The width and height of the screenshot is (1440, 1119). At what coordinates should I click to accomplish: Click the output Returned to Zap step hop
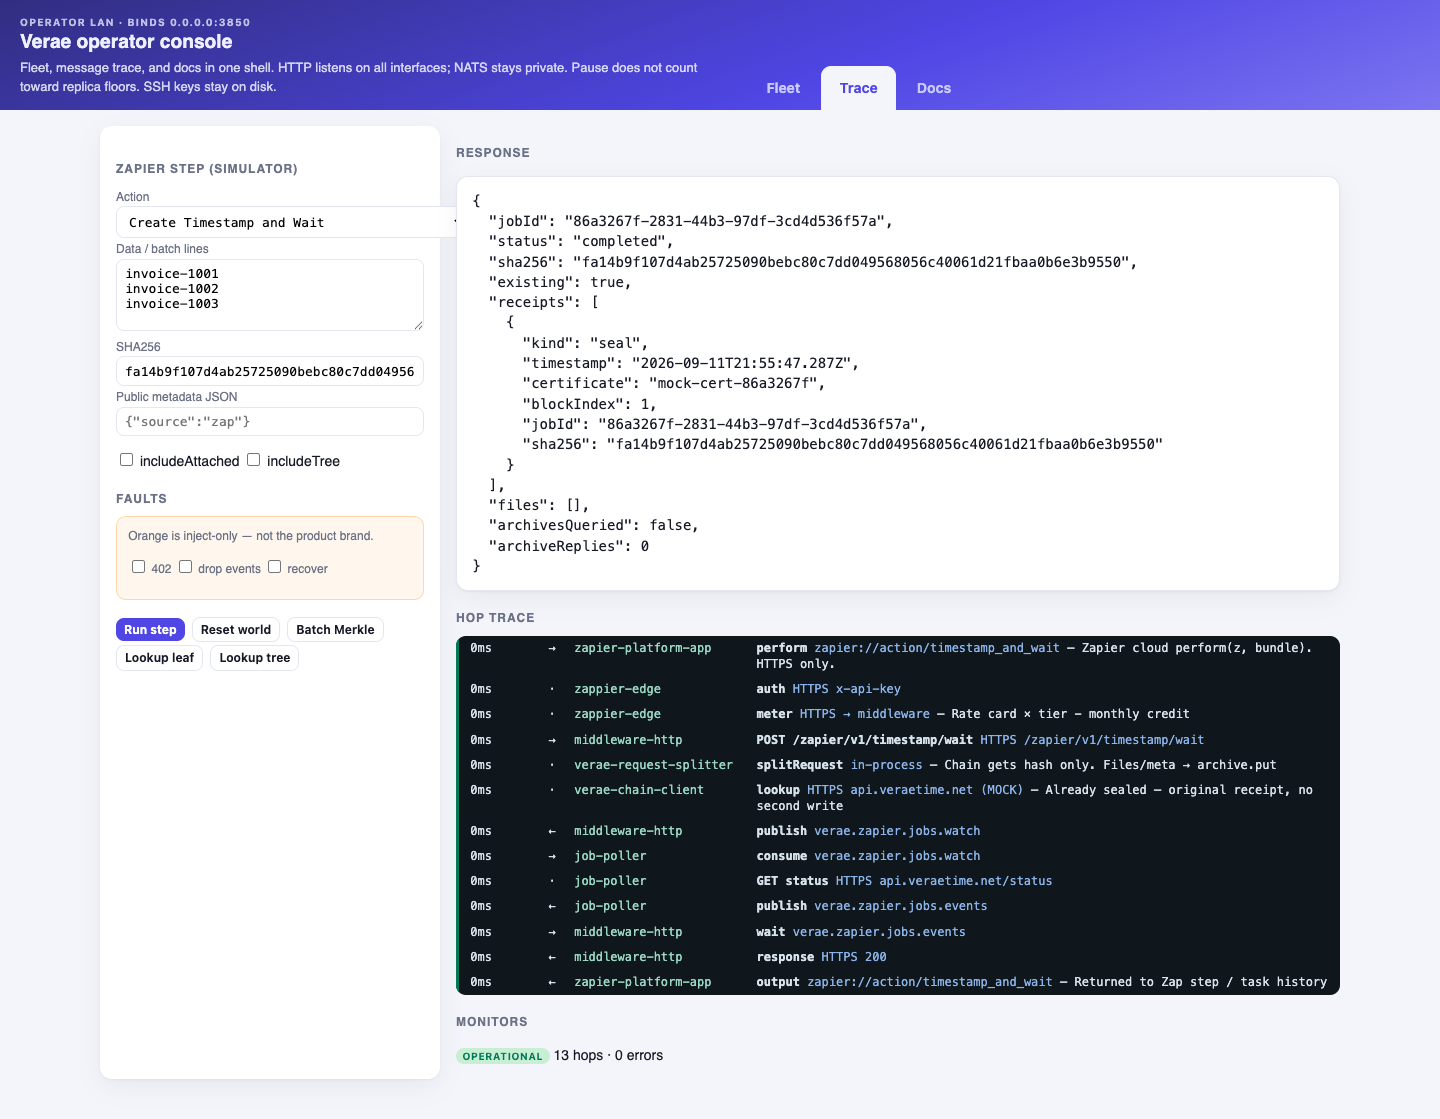(899, 982)
